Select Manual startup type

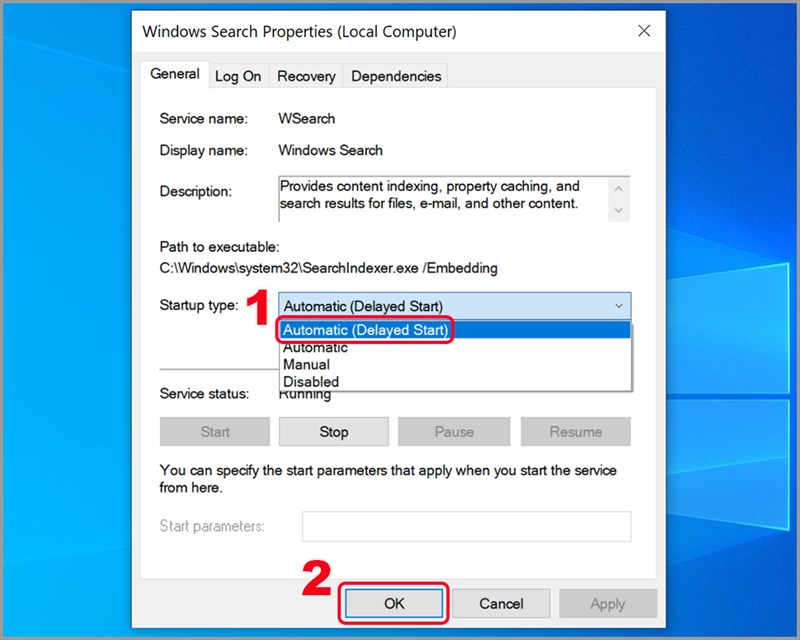click(x=309, y=364)
